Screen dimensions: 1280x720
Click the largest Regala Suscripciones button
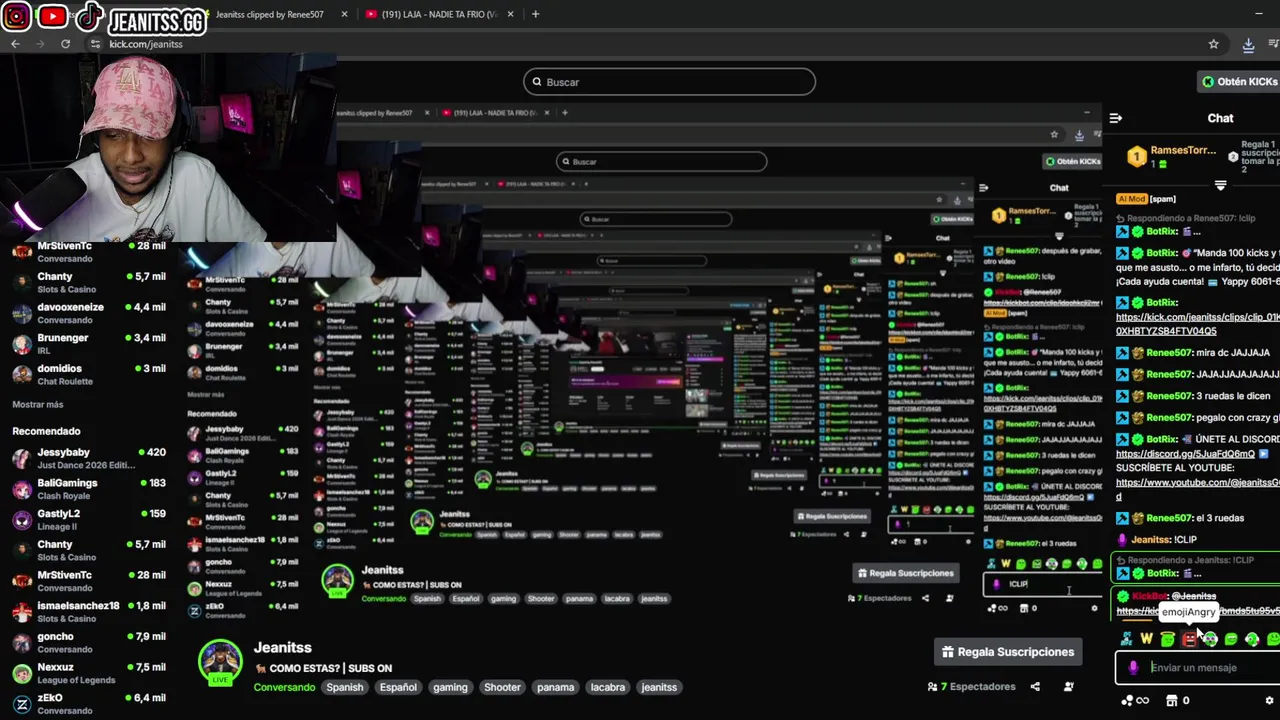click(1008, 652)
